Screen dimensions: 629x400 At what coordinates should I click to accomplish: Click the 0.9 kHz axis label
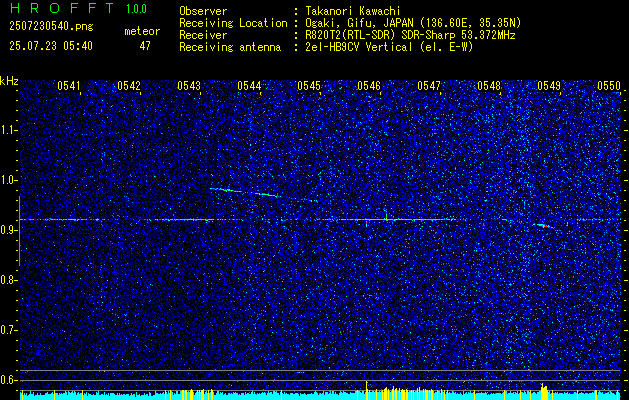coord(8,230)
